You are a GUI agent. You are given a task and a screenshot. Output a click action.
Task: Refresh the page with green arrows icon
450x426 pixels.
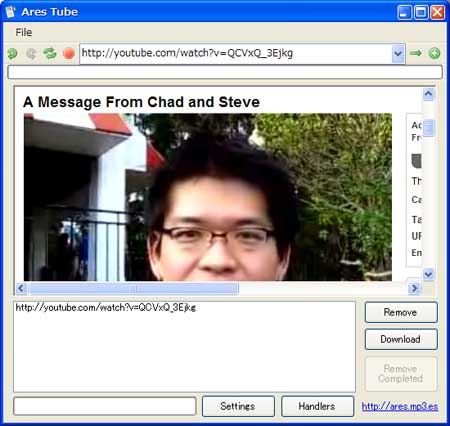[x=50, y=53]
